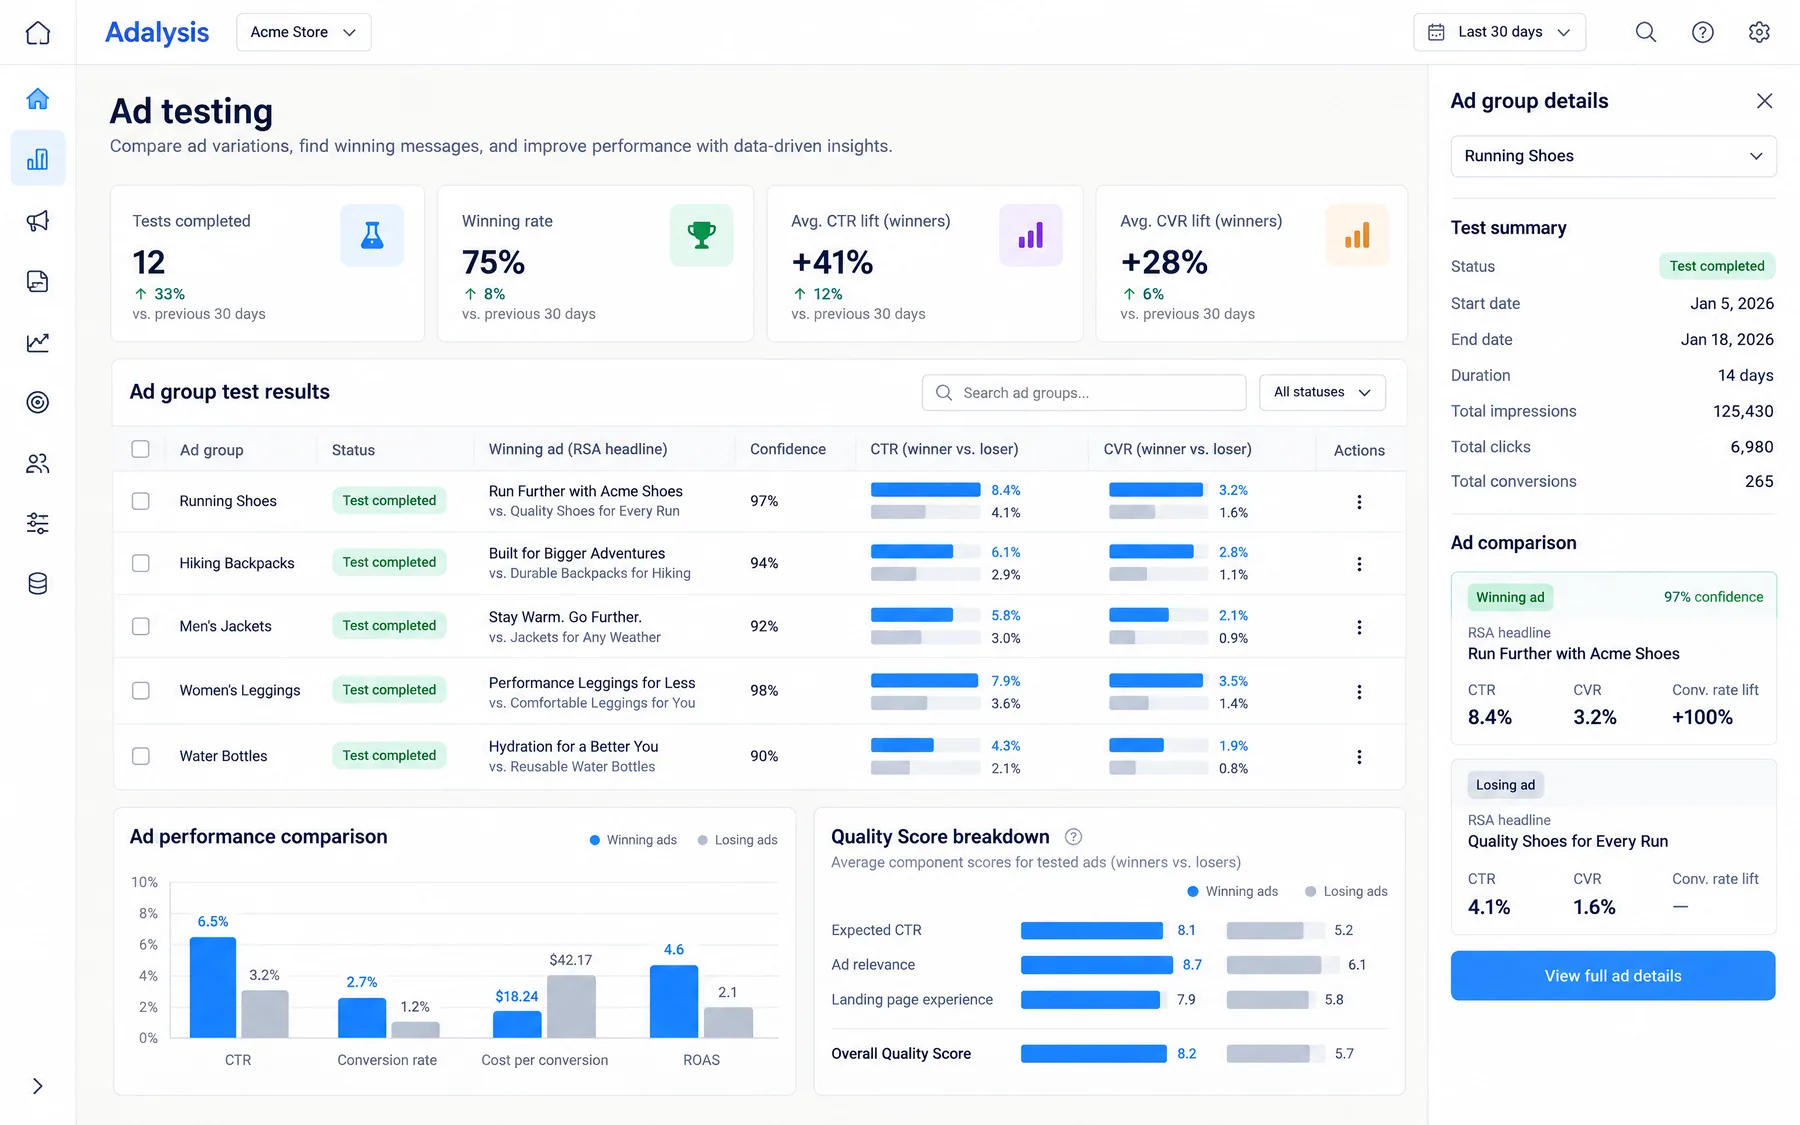This screenshot has height=1125, width=1800.
Task: Focus the Search ad groups field
Action: click(x=1084, y=393)
